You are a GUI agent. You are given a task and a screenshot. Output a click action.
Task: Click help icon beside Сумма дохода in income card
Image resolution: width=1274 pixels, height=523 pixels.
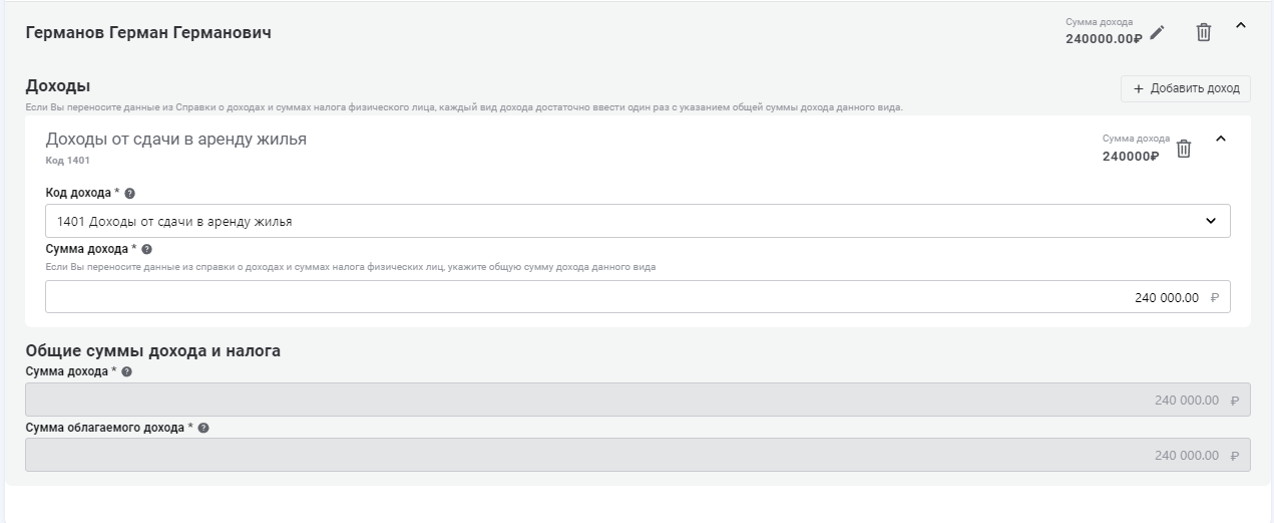click(x=147, y=250)
